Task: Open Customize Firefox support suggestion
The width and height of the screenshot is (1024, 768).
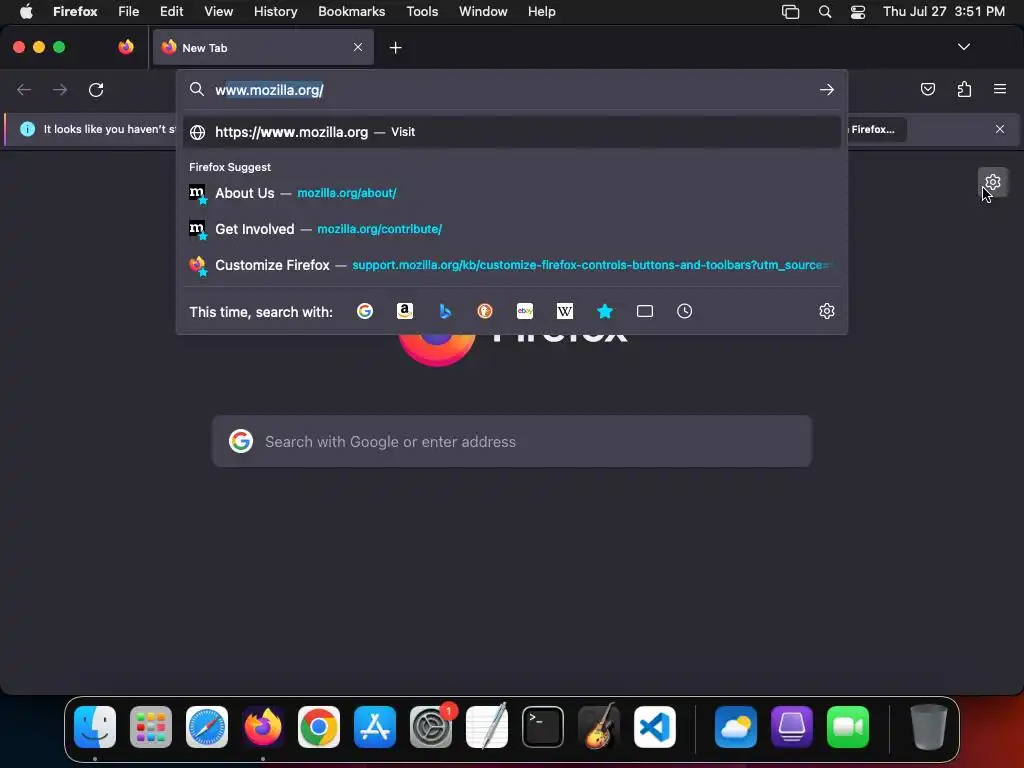Action: [512, 265]
